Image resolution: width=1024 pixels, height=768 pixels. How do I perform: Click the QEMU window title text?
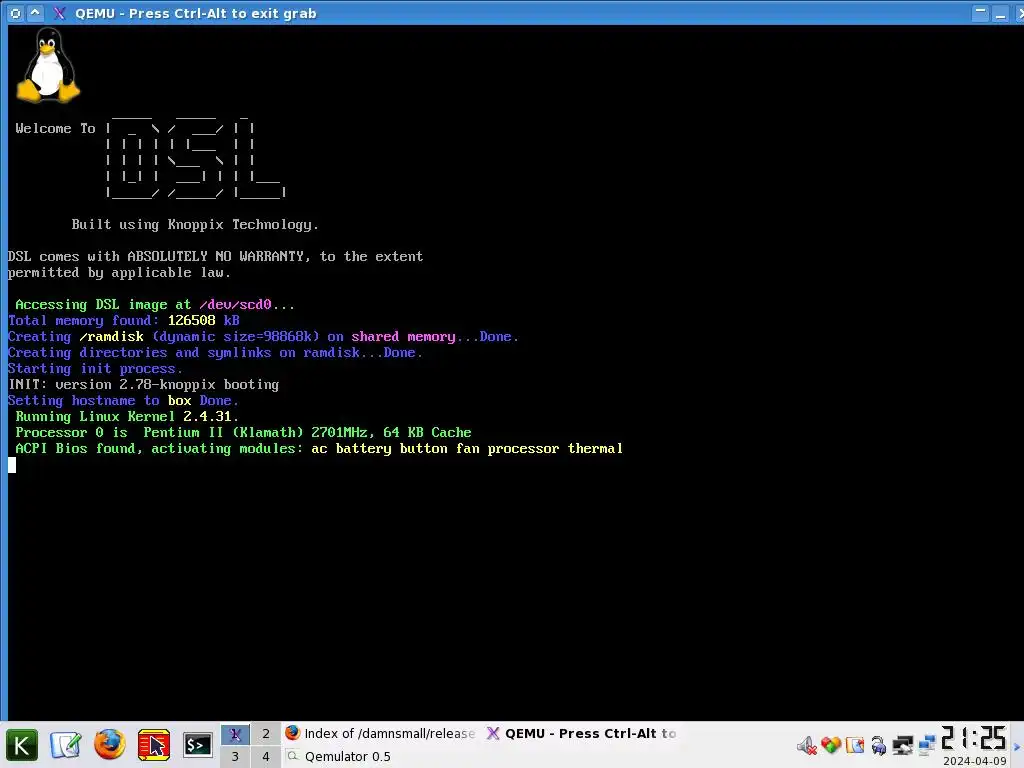click(x=196, y=13)
